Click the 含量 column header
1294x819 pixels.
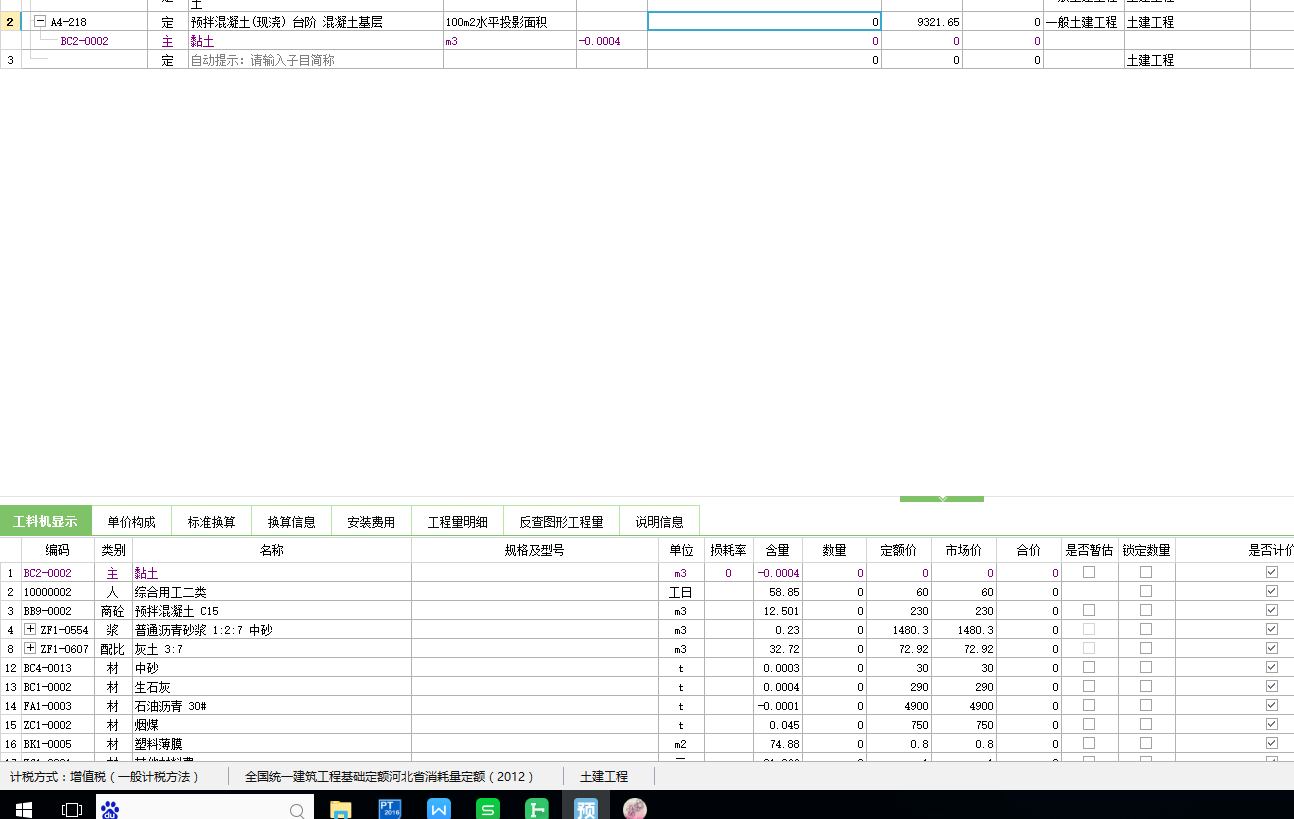click(x=777, y=550)
